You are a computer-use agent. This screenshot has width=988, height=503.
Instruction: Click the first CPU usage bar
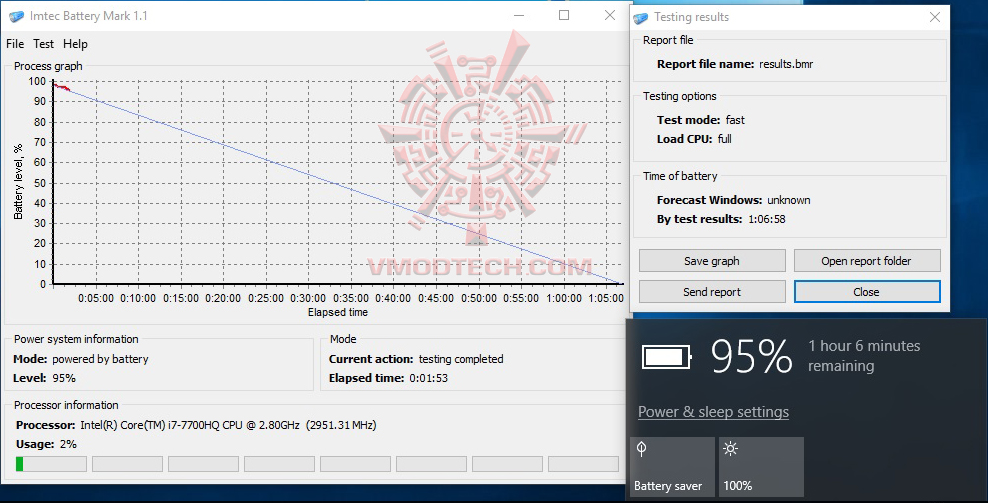tap(51, 464)
